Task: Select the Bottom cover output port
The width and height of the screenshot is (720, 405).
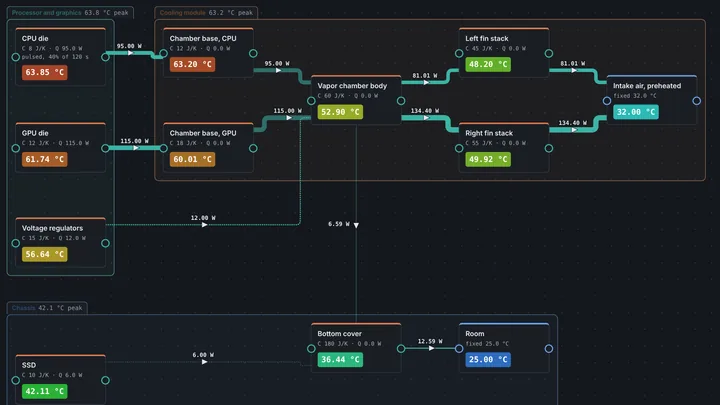Action: coord(401,349)
